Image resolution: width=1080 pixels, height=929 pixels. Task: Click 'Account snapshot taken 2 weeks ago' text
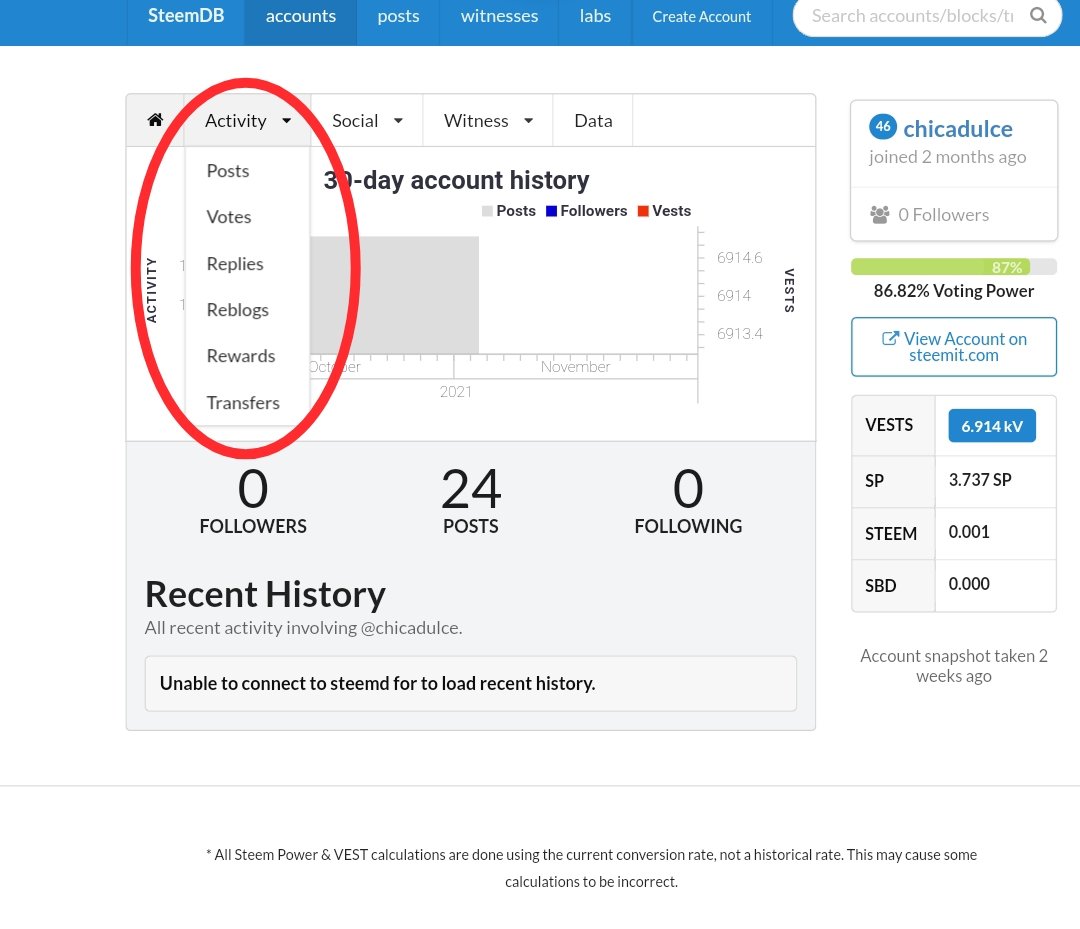tap(954, 666)
